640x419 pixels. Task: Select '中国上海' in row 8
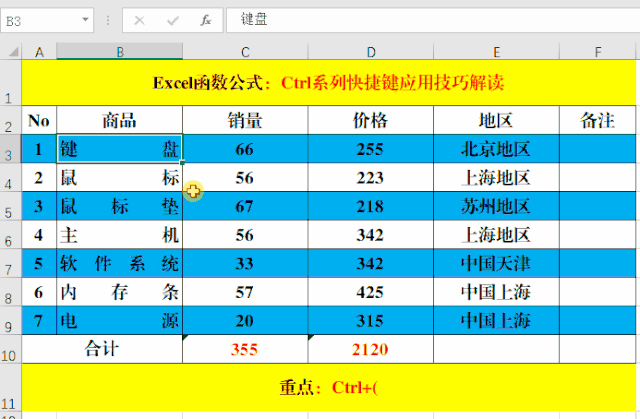[496, 292]
